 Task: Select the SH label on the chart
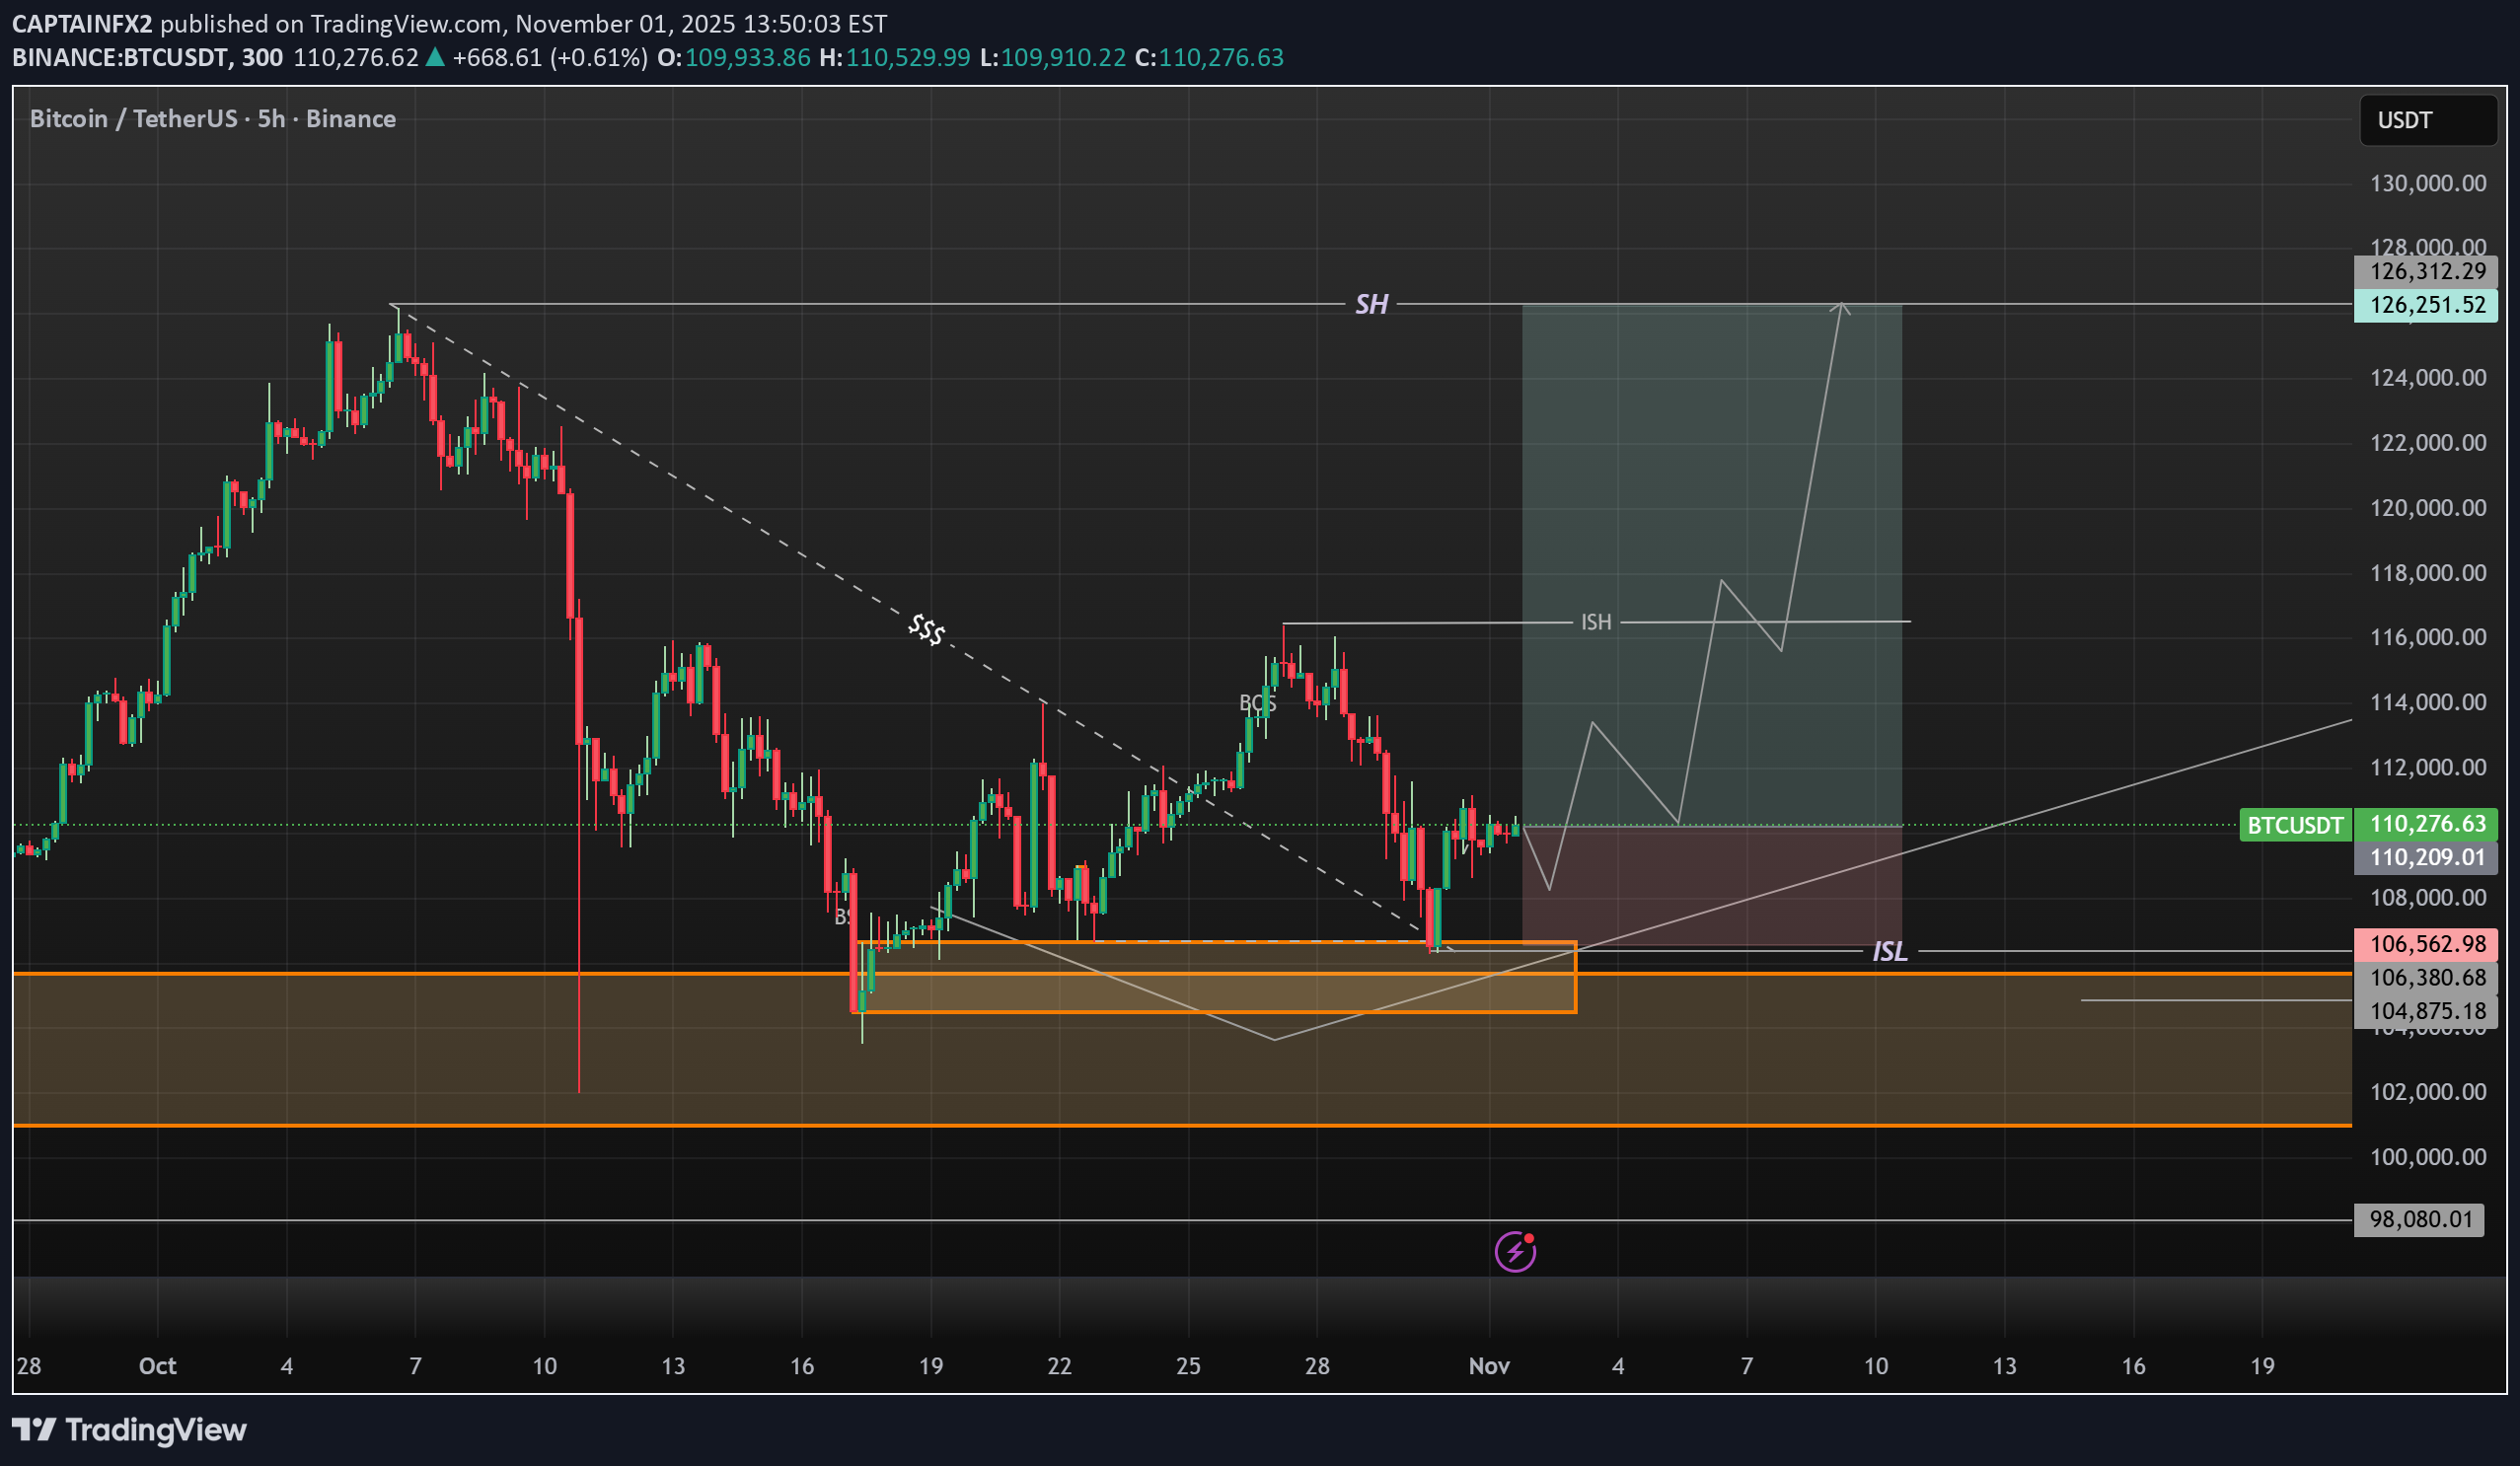tap(1373, 305)
